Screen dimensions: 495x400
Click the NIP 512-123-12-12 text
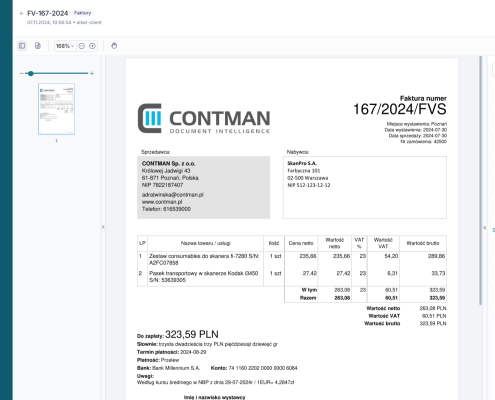click(309, 185)
